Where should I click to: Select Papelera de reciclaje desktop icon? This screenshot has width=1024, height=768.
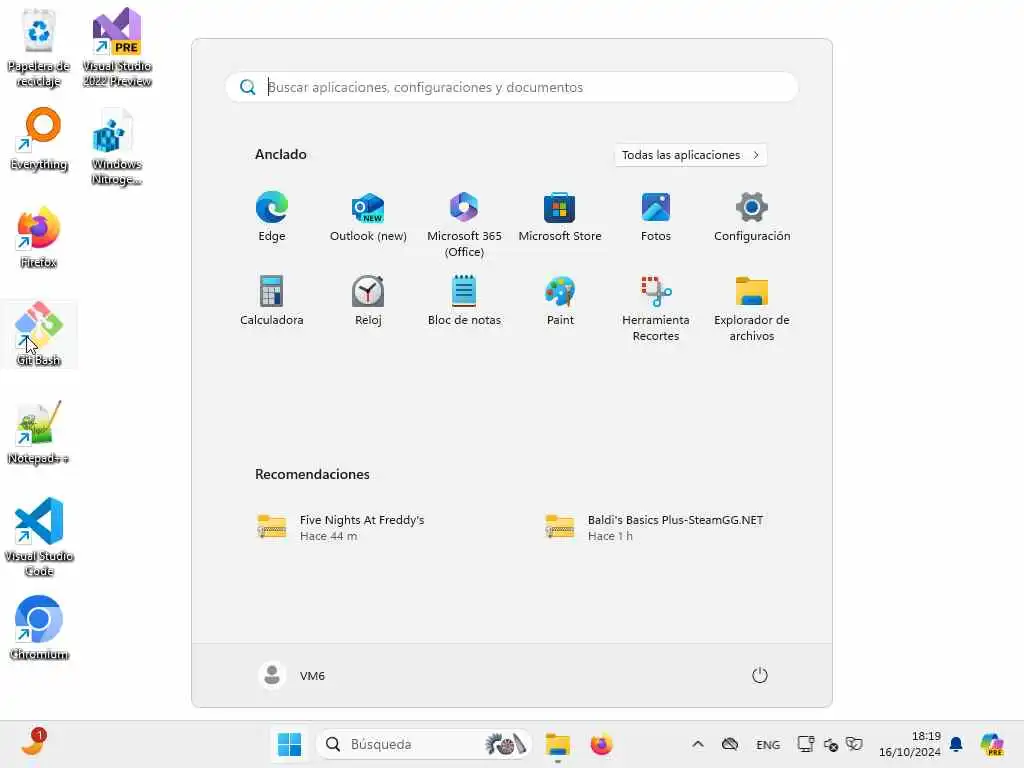point(39,48)
